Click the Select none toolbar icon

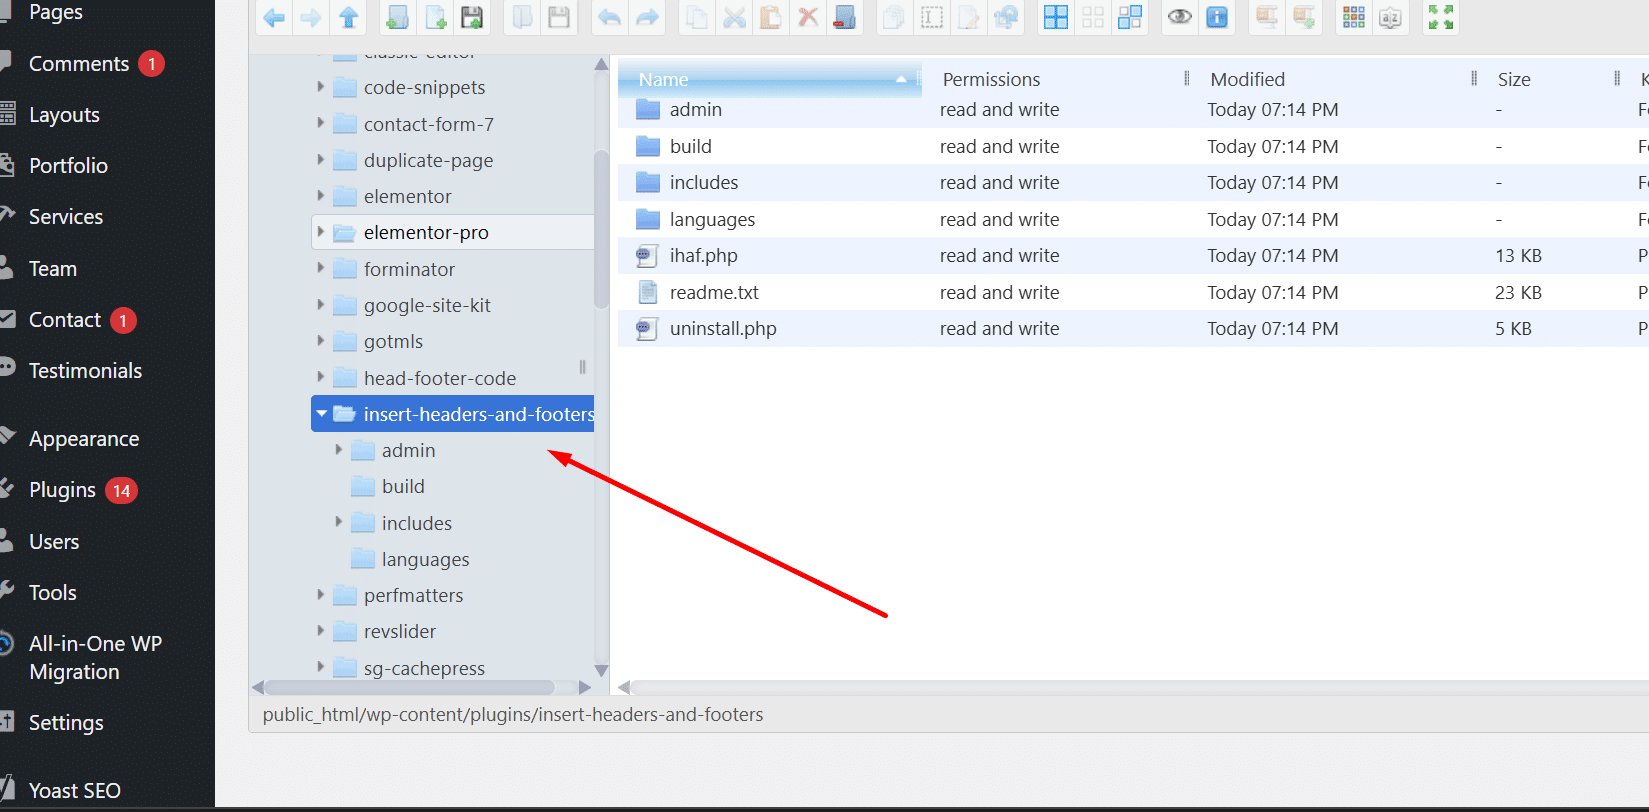click(x=1093, y=17)
